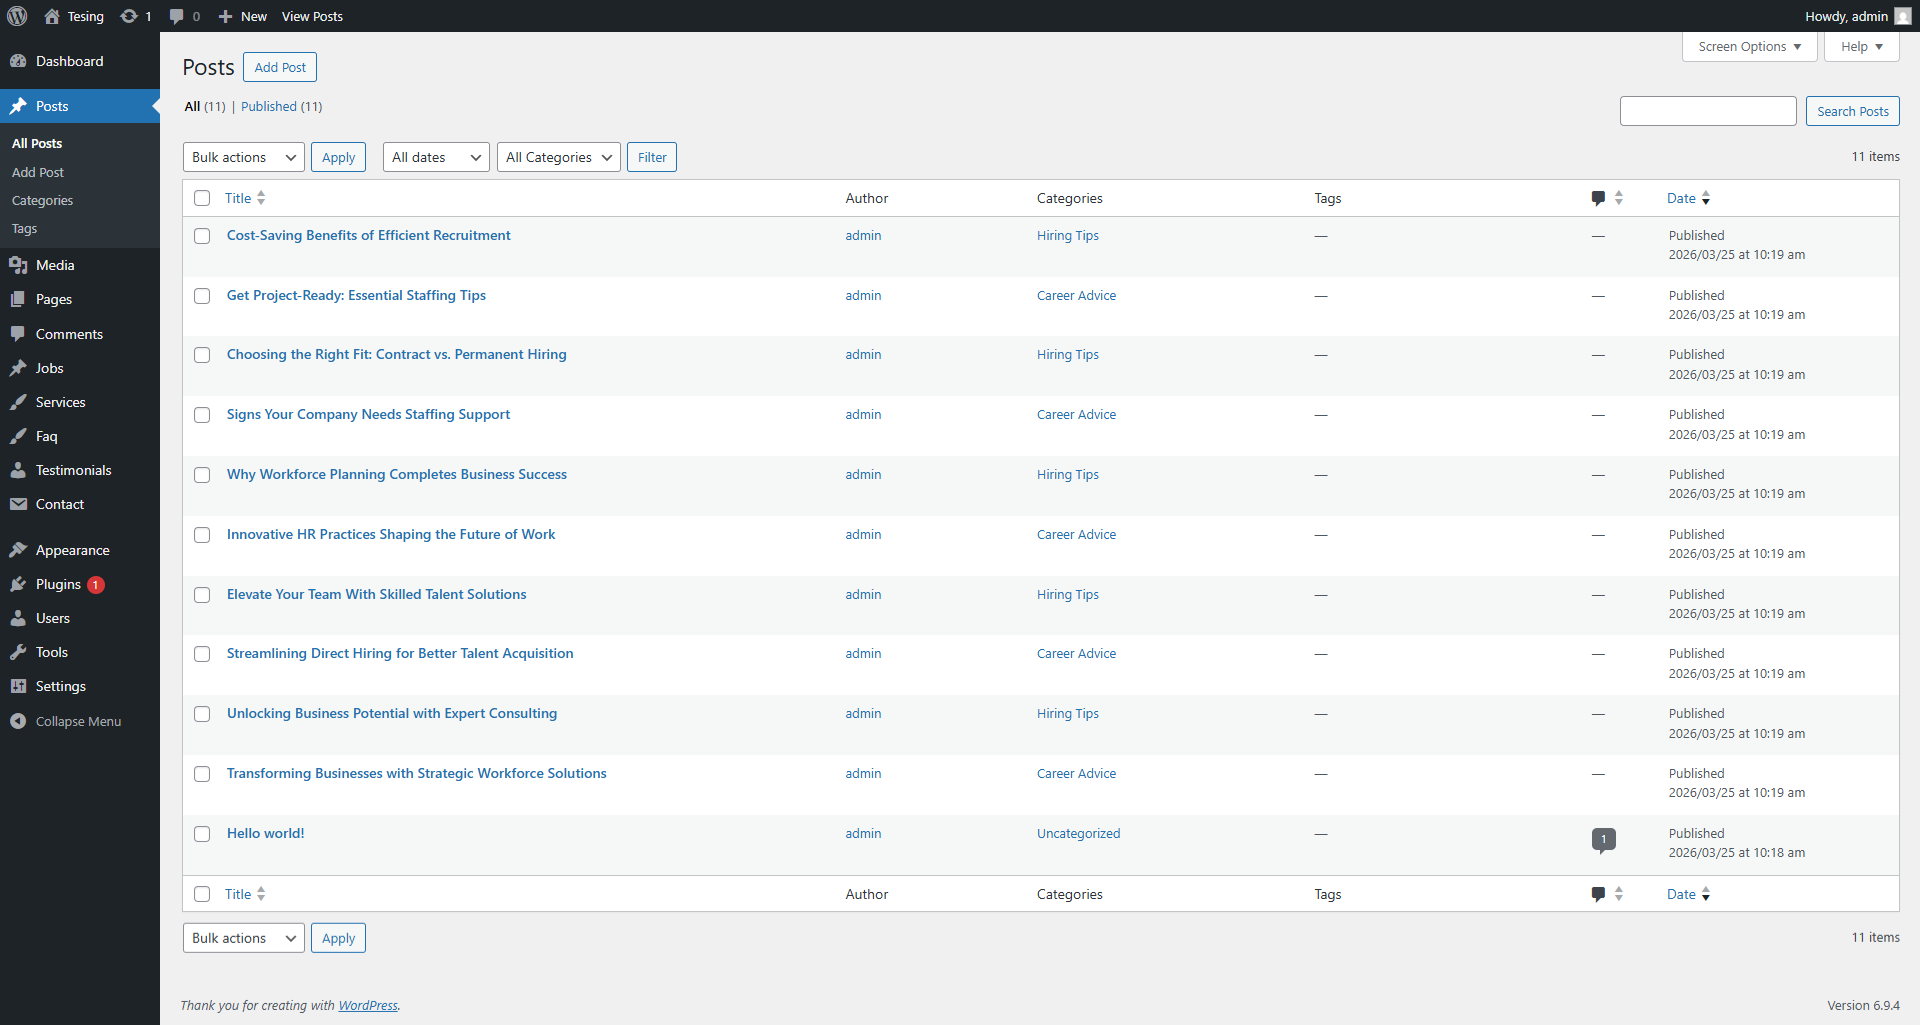The width and height of the screenshot is (1920, 1025).
Task: Open the Elevate Your Team post link
Action: pos(376,594)
